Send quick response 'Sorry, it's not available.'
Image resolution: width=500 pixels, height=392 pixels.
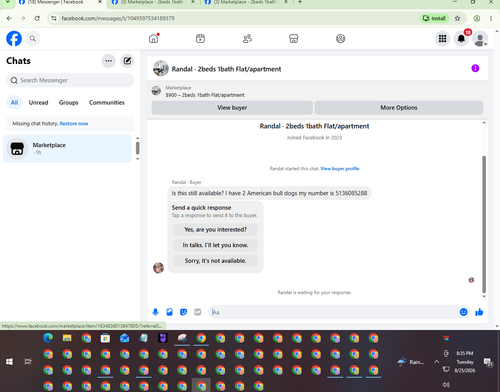coord(215,261)
